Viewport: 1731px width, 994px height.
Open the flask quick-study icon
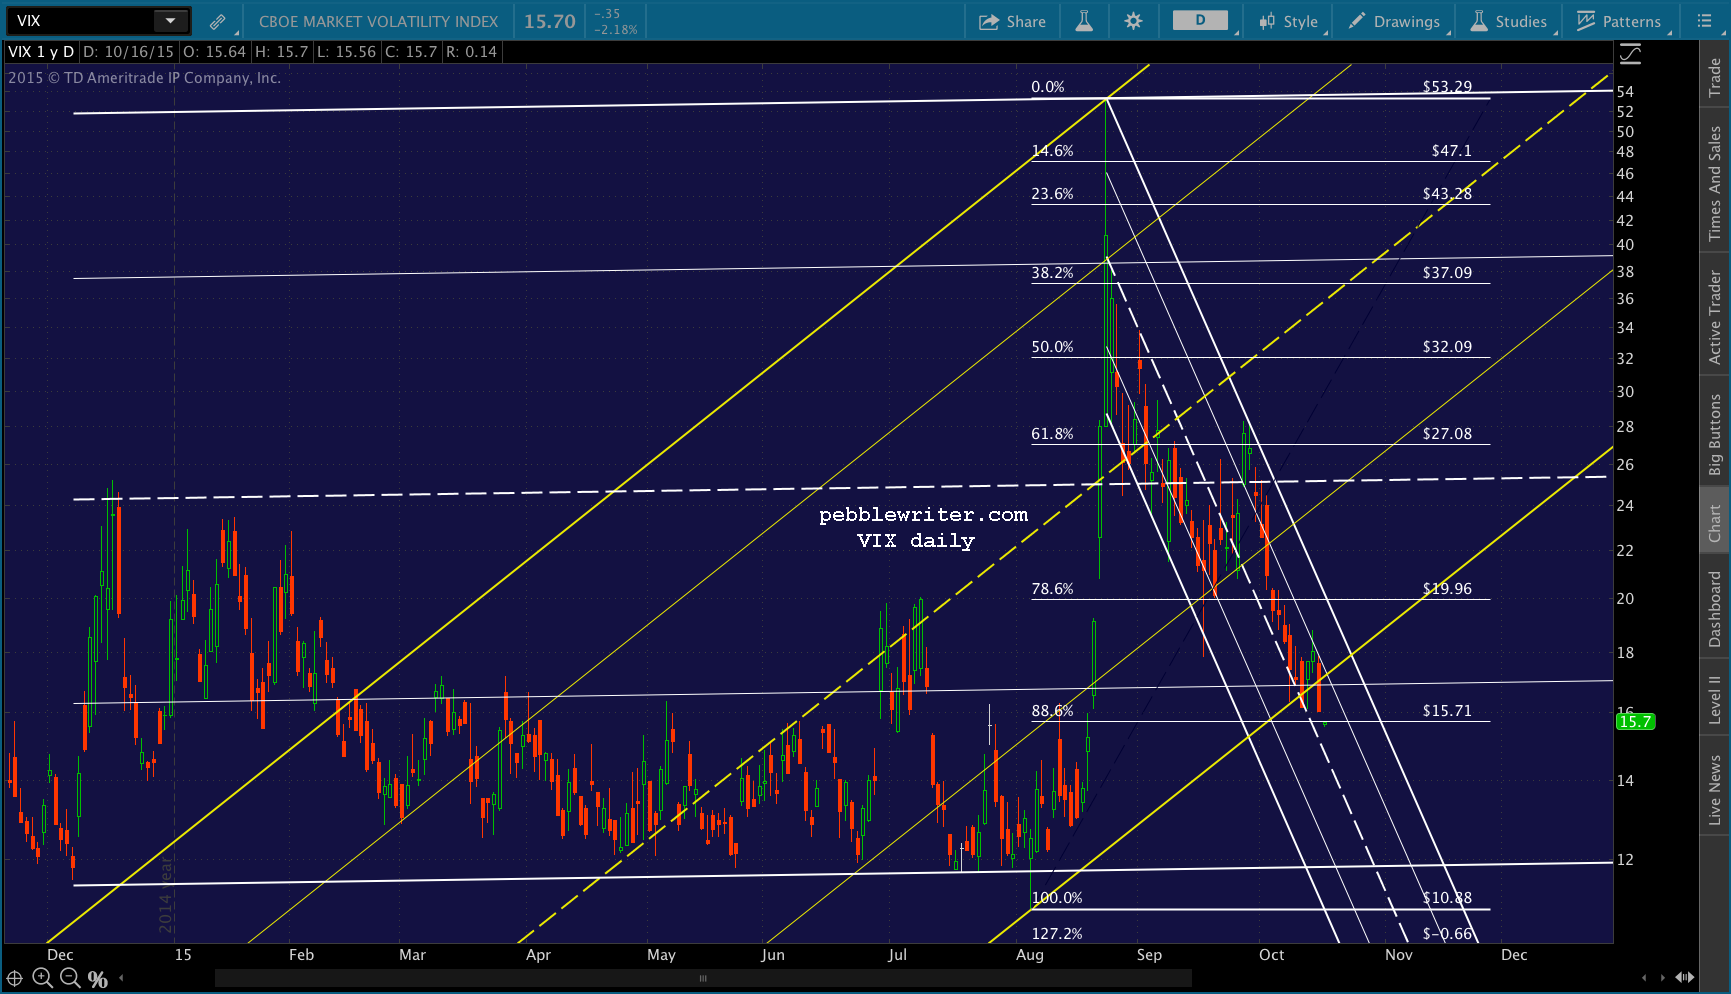tap(1084, 21)
